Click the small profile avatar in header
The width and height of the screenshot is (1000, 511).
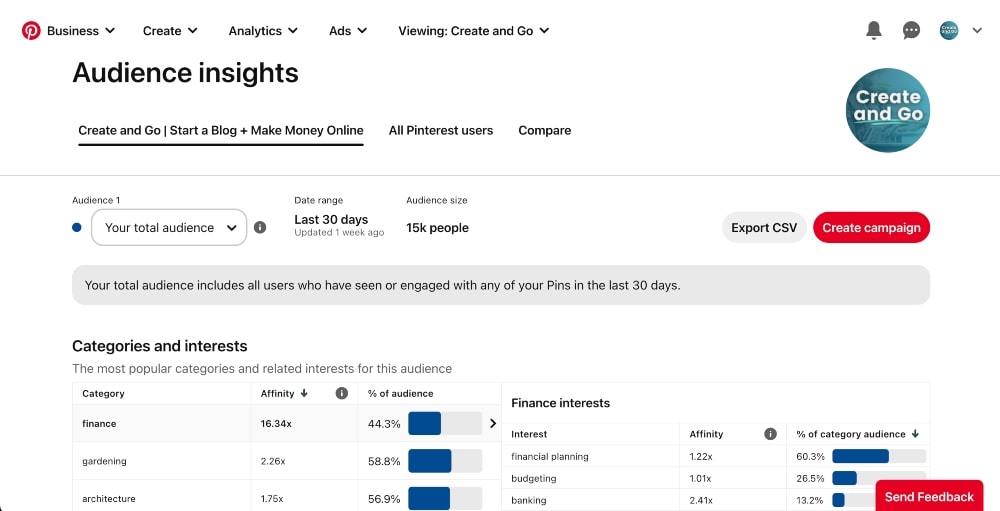[949, 30]
